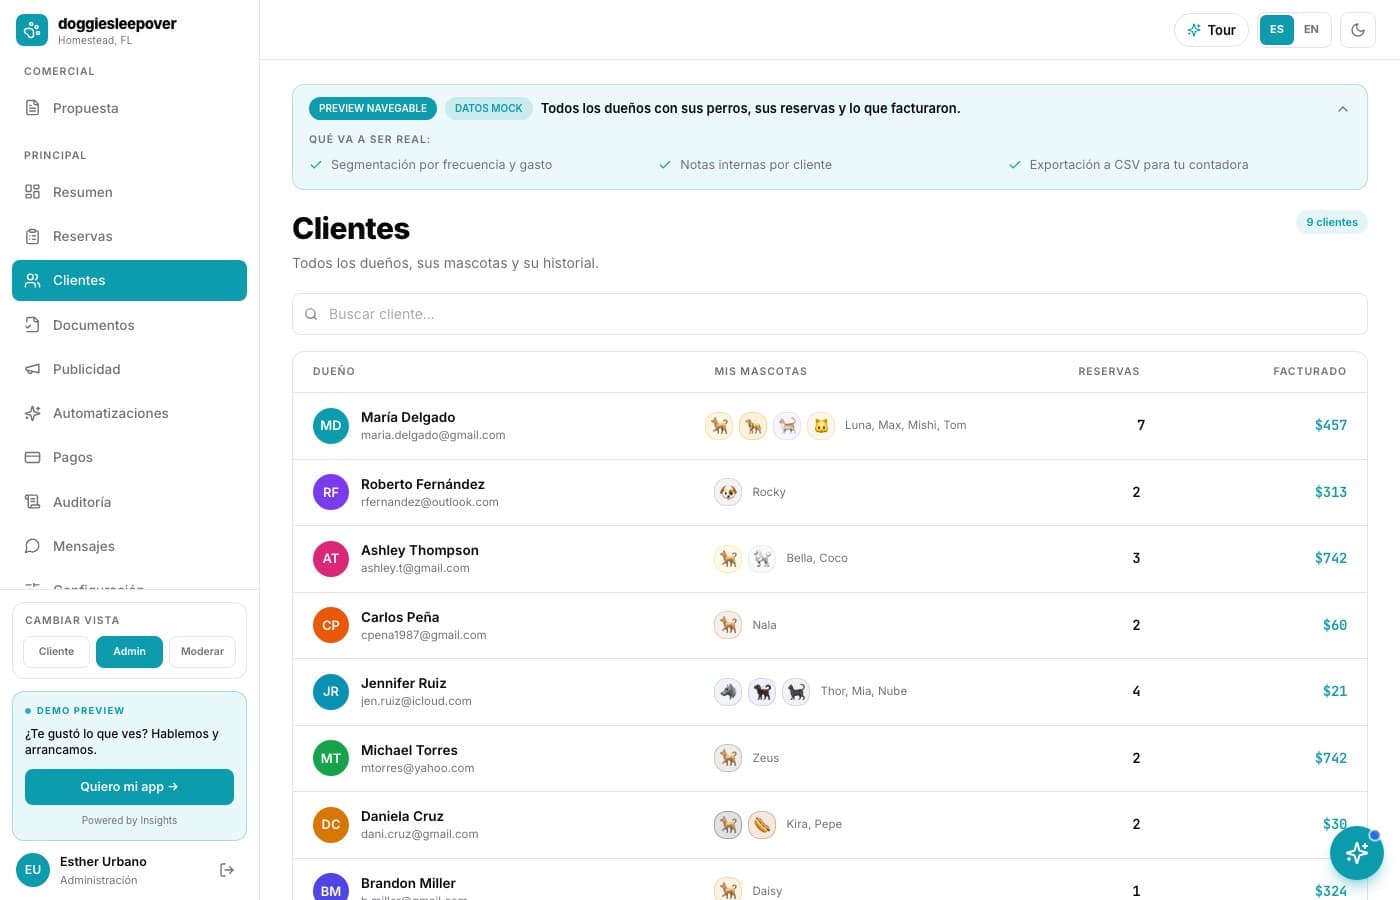Open the Propuesta sidebar item

click(x=129, y=108)
